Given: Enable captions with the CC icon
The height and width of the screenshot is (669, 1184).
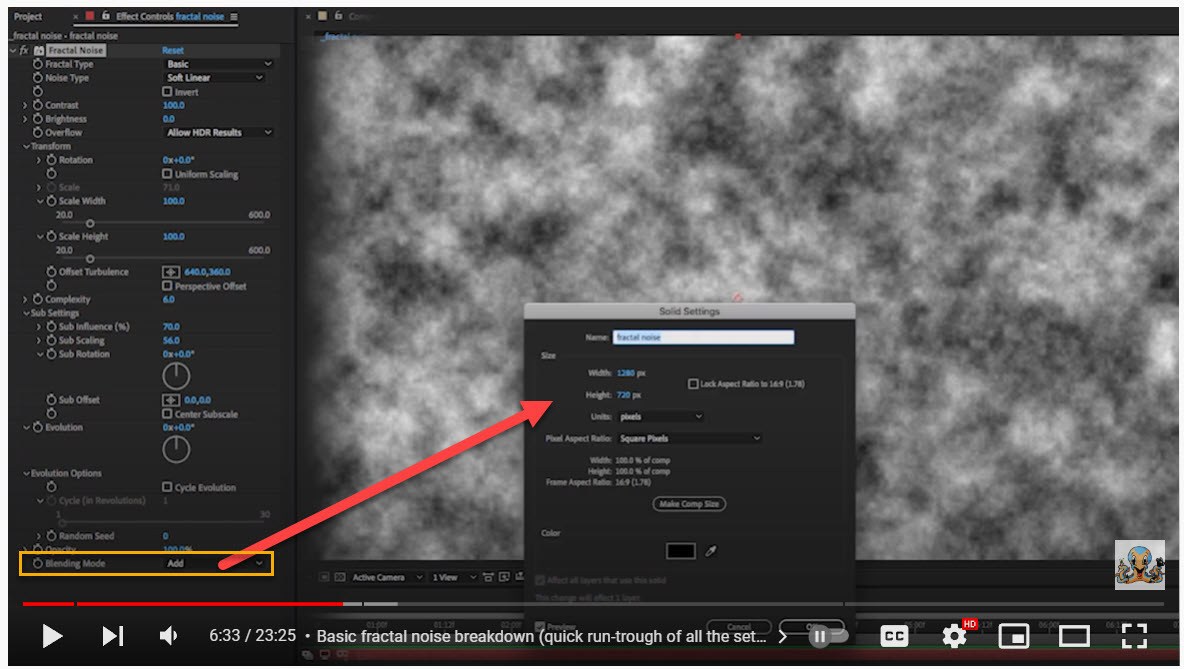Looking at the screenshot, I should tap(893, 636).
